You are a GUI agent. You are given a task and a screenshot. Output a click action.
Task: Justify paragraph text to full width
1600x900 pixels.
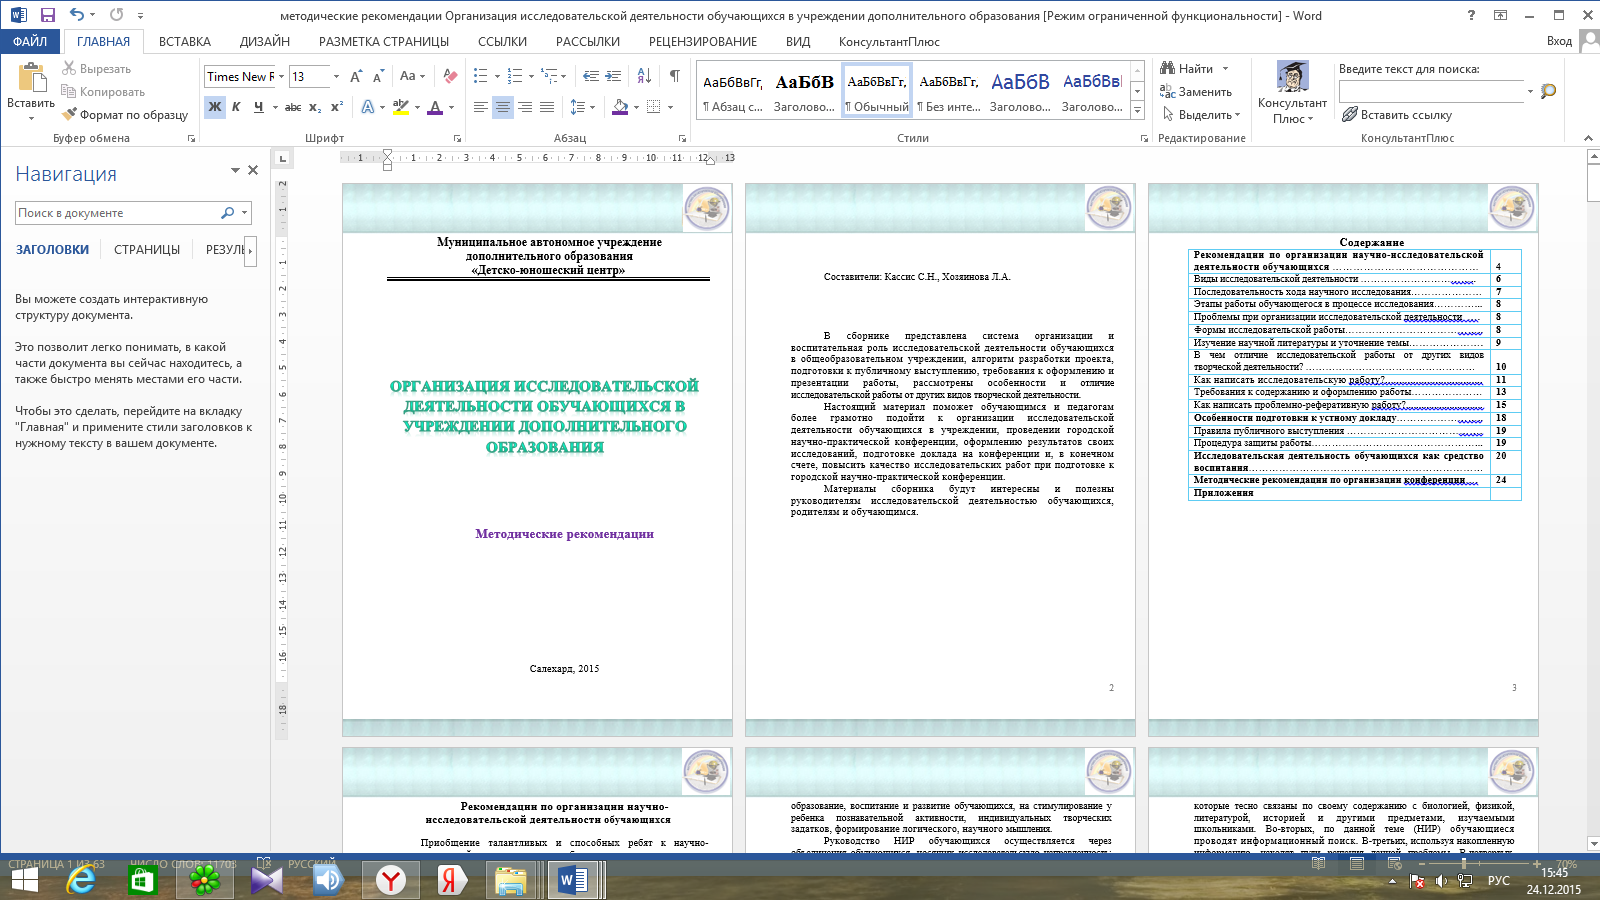[x=547, y=107]
